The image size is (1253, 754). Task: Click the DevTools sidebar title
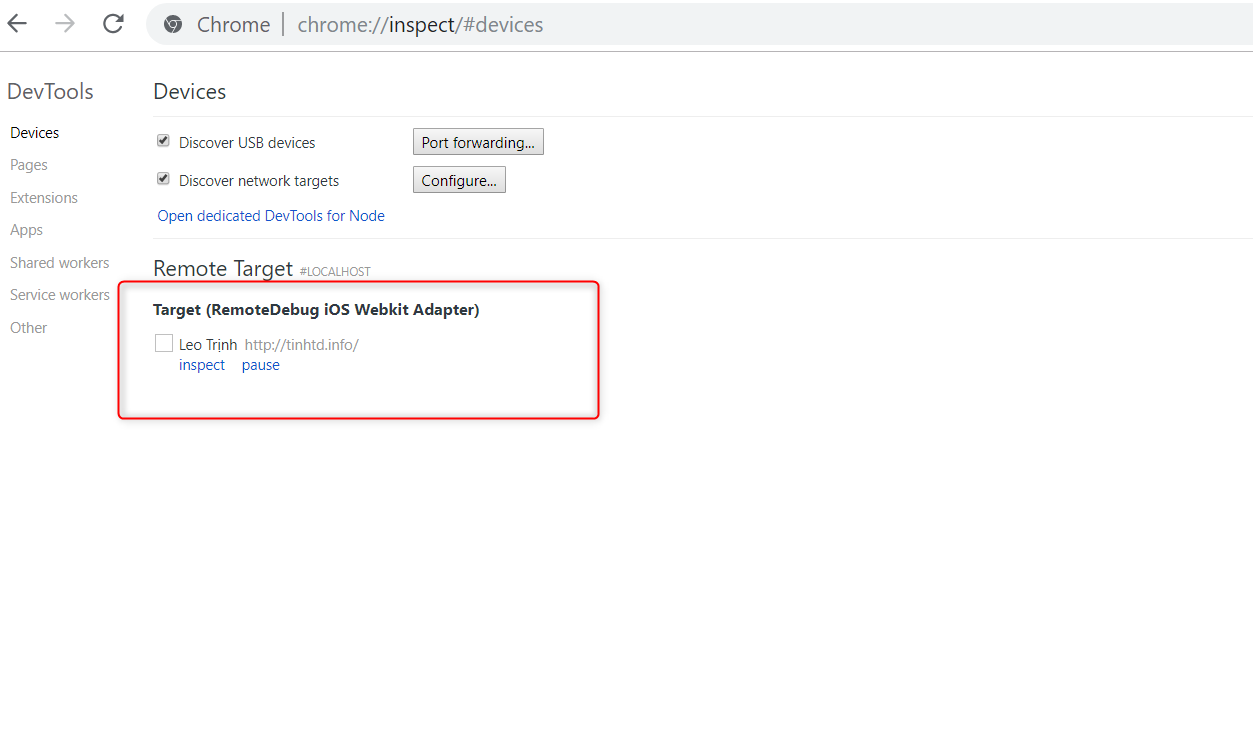tap(50, 92)
